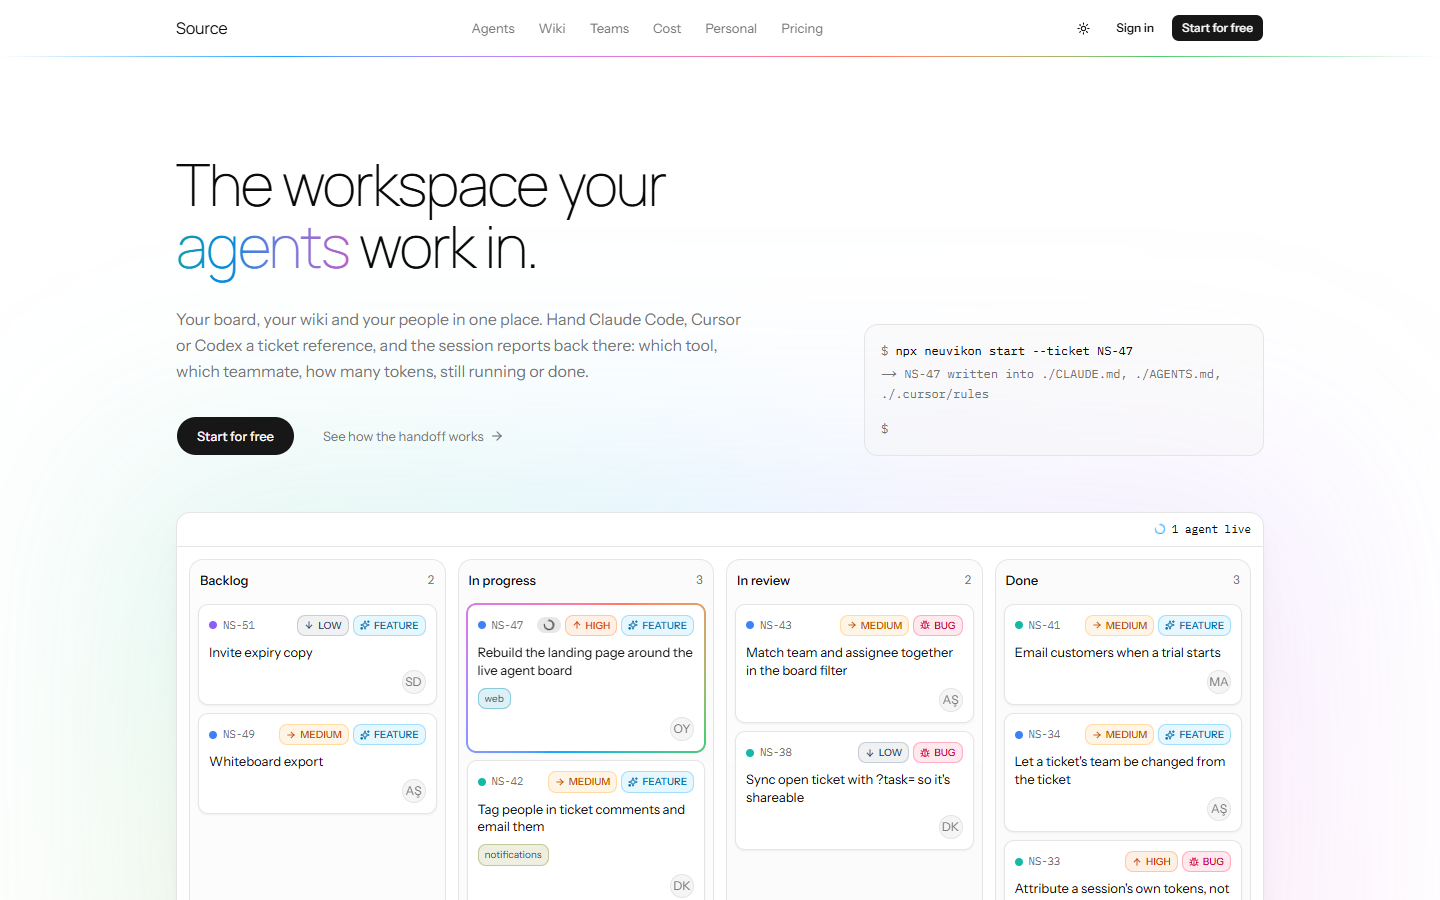The image size is (1440, 900).
Task: Click the SD avatar on Invite expiry copy
Action: tap(413, 682)
